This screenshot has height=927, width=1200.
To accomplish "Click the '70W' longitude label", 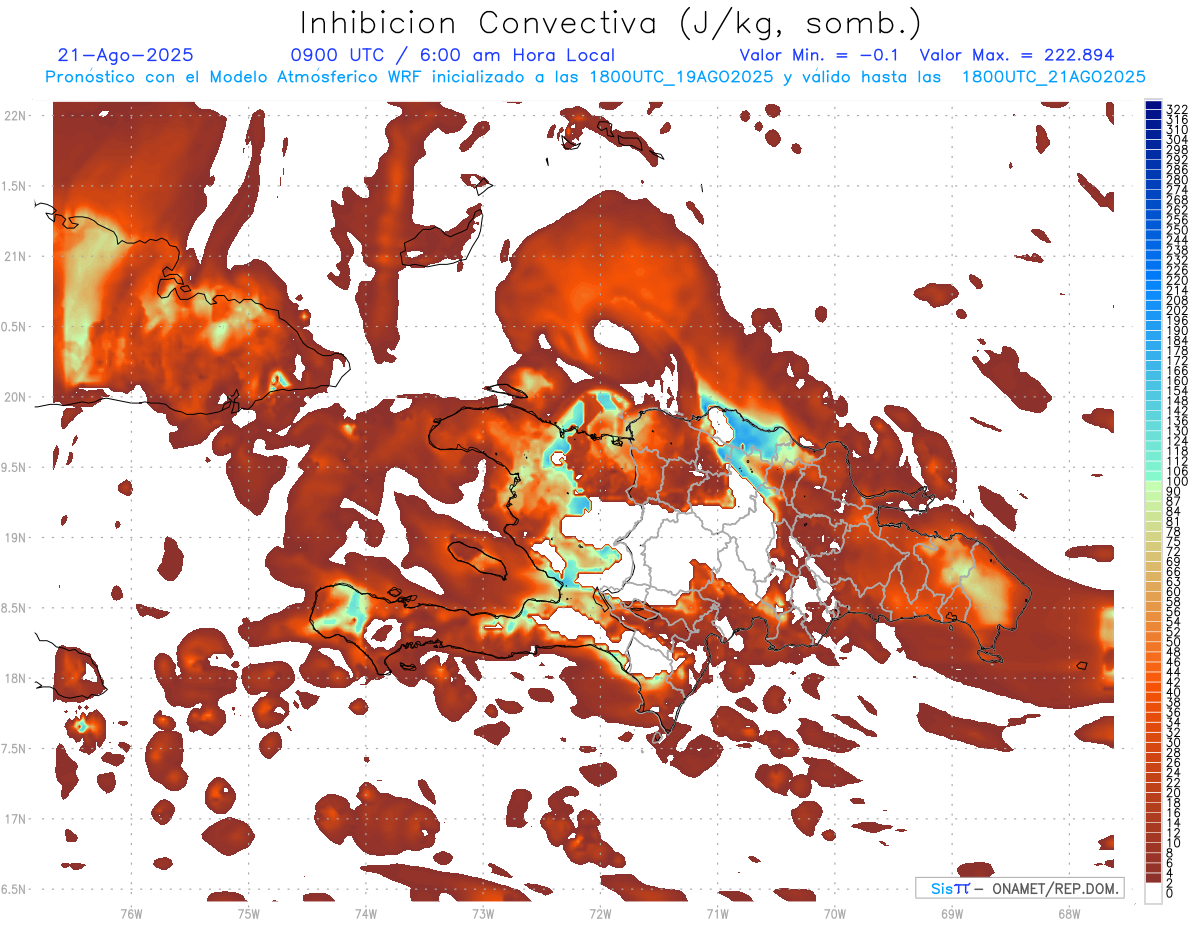I will click(x=835, y=913).
